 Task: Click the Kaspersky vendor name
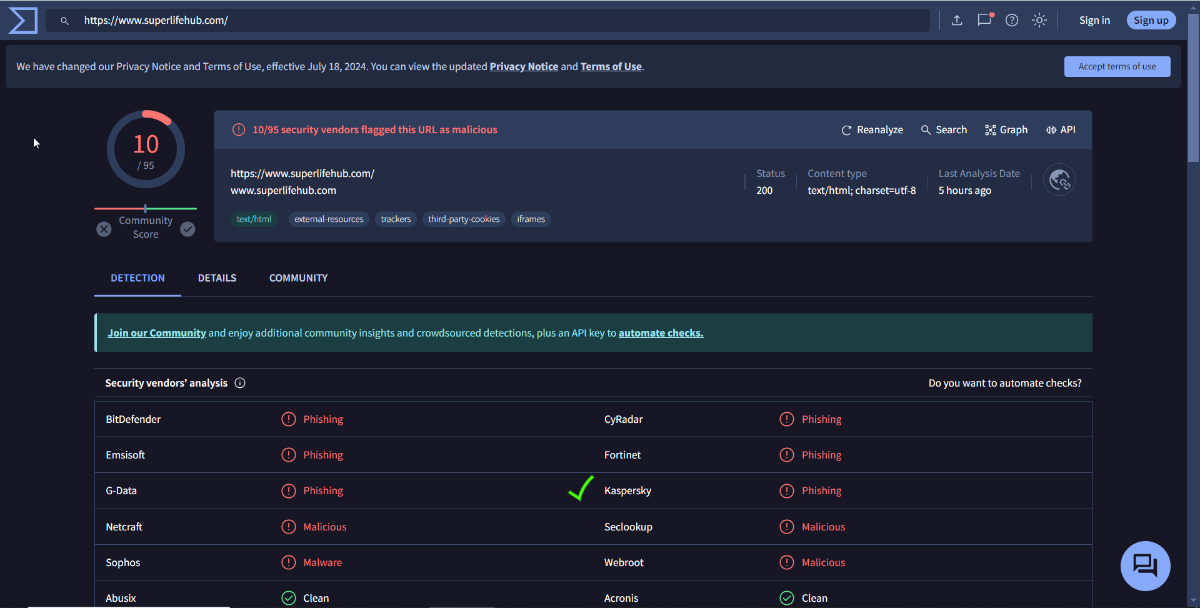tap(628, 491)
